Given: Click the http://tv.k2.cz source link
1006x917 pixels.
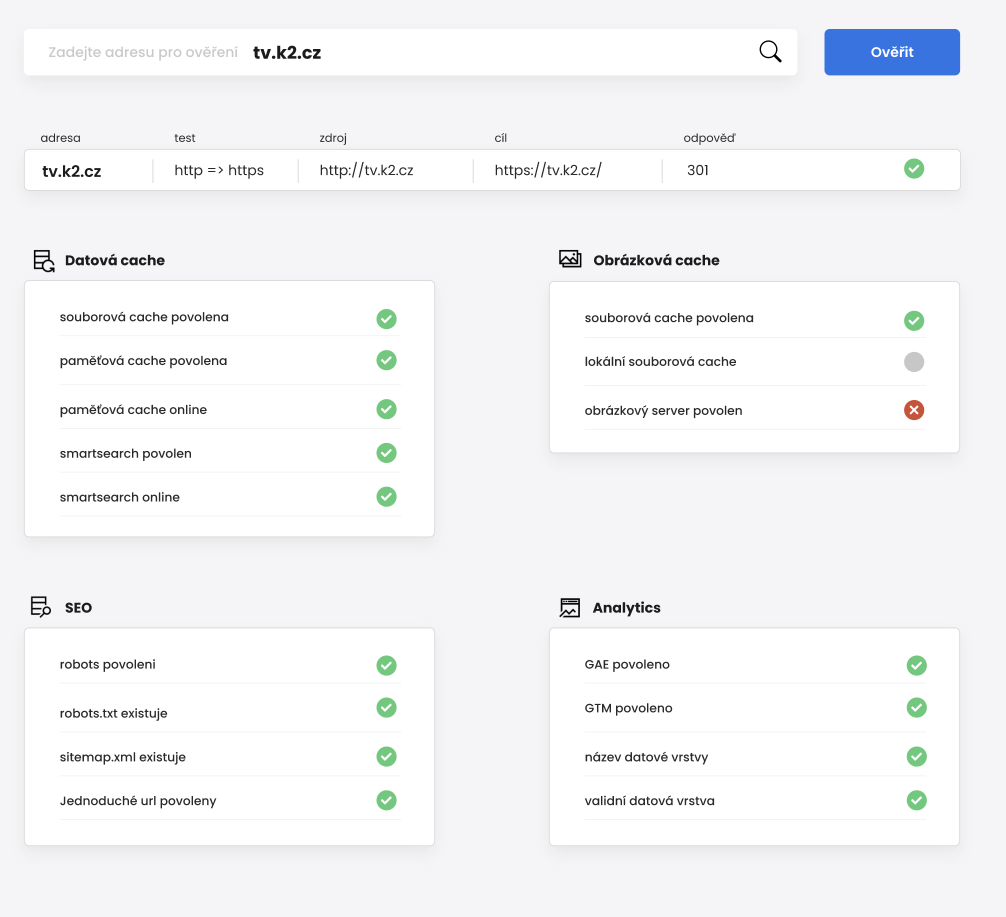Looking at the screenshot, I should pos(366,170).
